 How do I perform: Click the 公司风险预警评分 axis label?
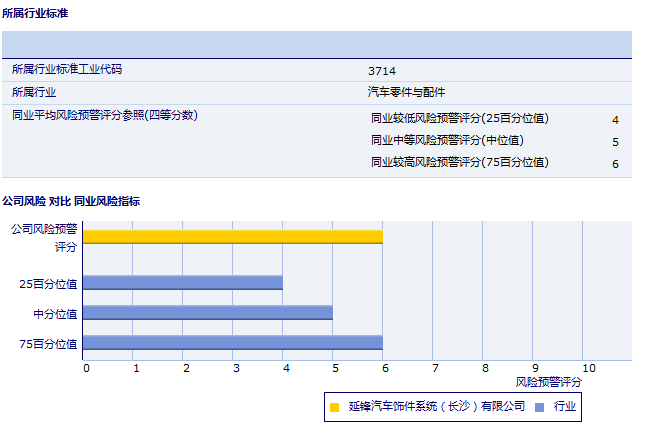(44, 238)
